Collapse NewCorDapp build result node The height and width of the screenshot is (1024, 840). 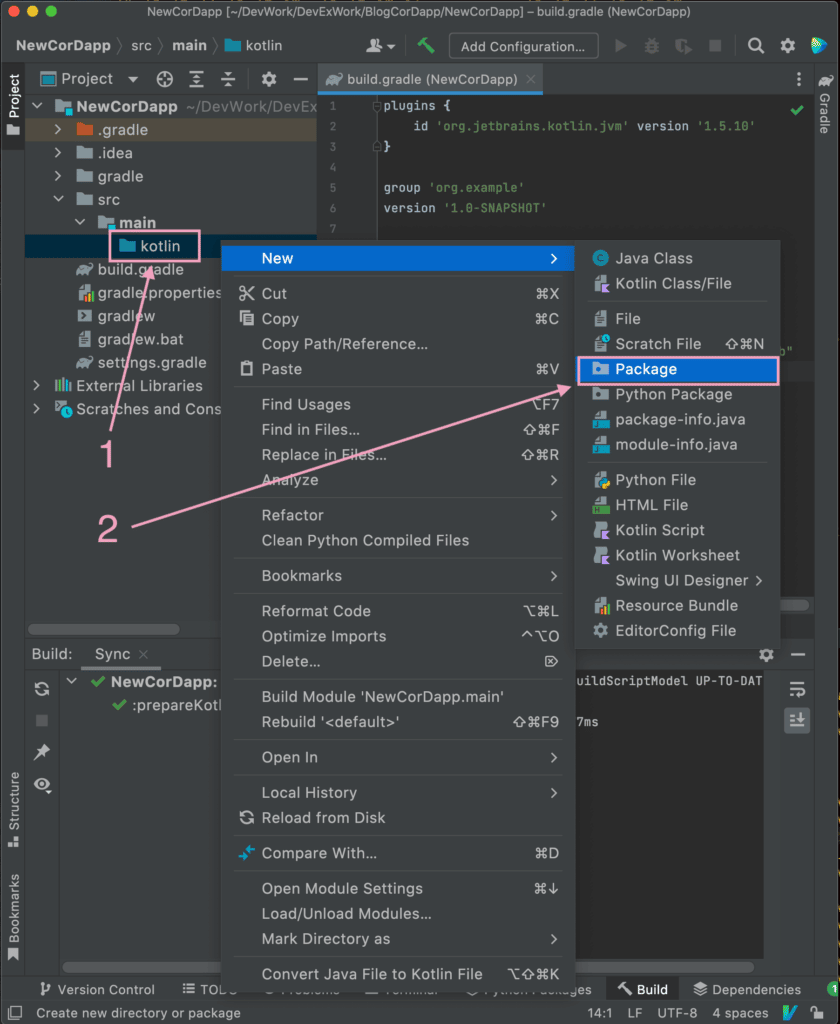point(72,681)
